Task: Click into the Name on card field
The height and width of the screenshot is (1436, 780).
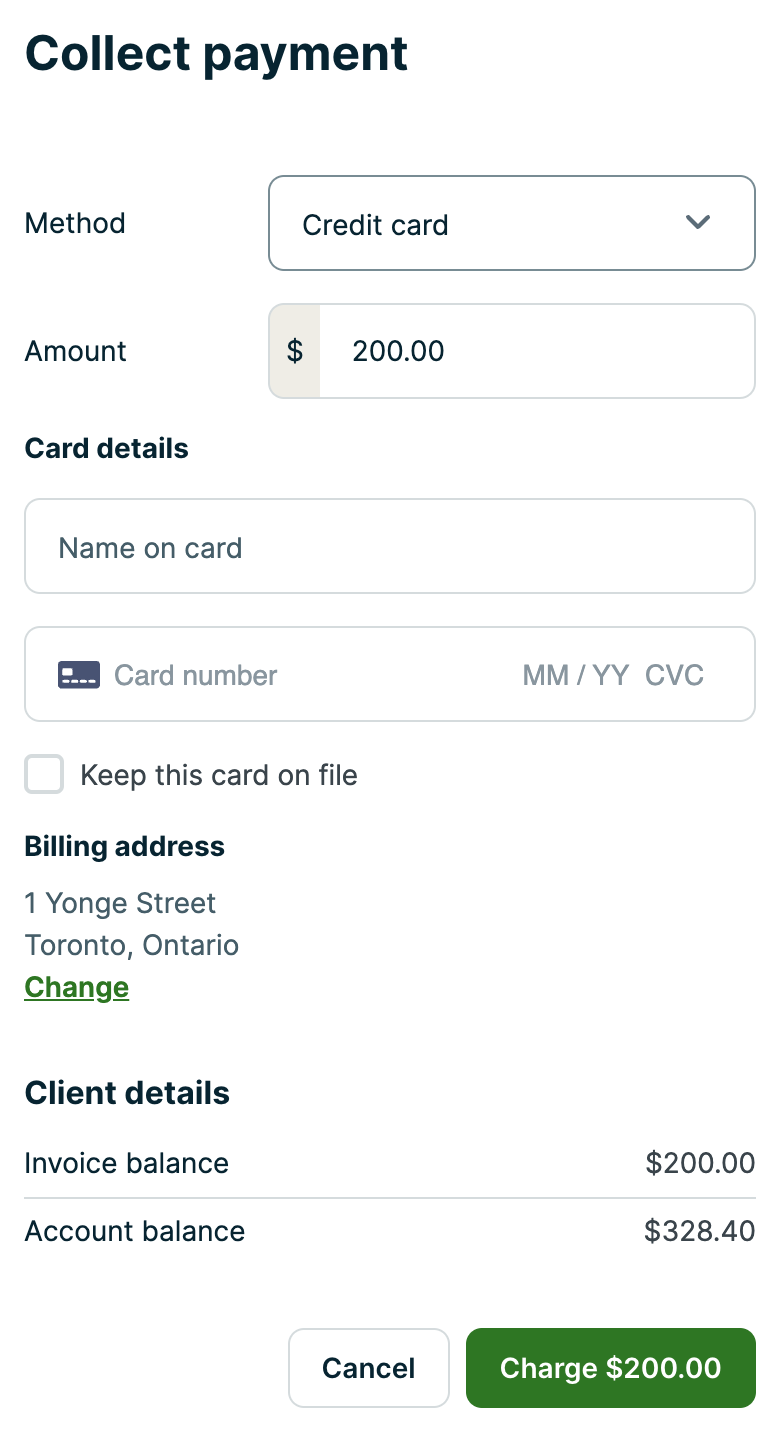Action: click(389, 547)
